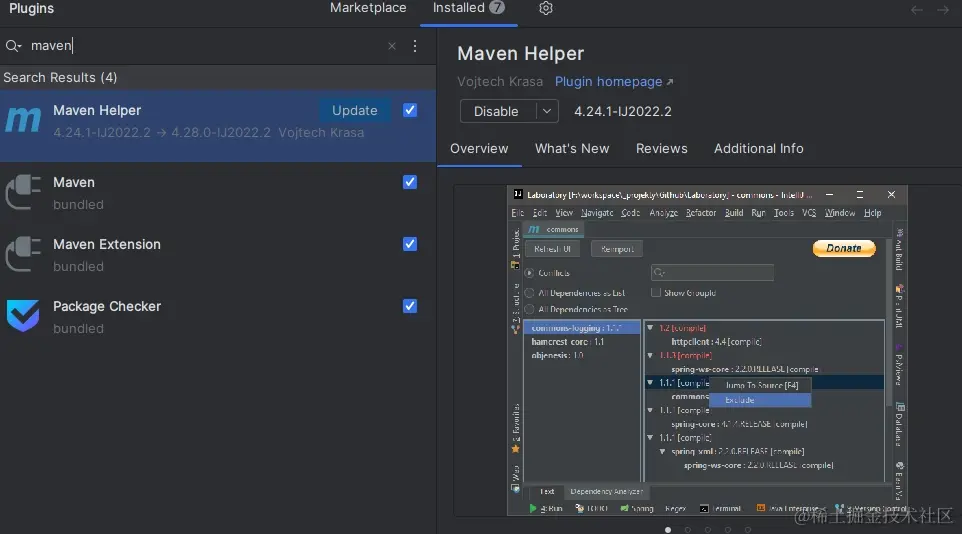Click the Maven Helper screenshot preview
The image size is (962, 534).
tap(707, 350)
